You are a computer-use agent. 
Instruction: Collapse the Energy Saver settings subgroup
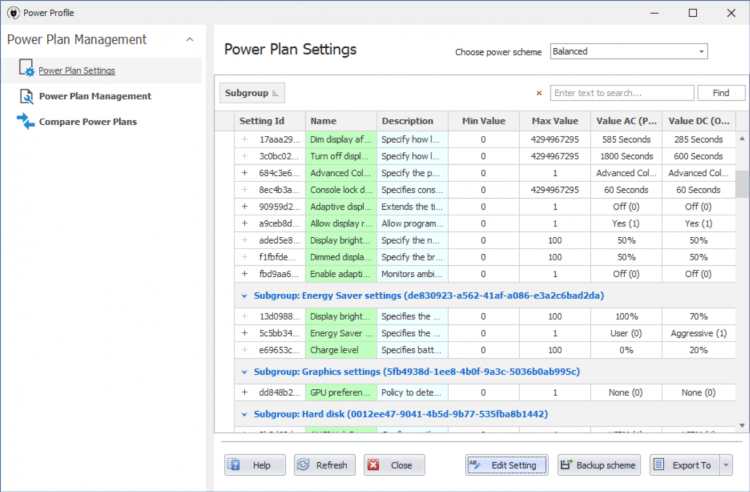244,295
